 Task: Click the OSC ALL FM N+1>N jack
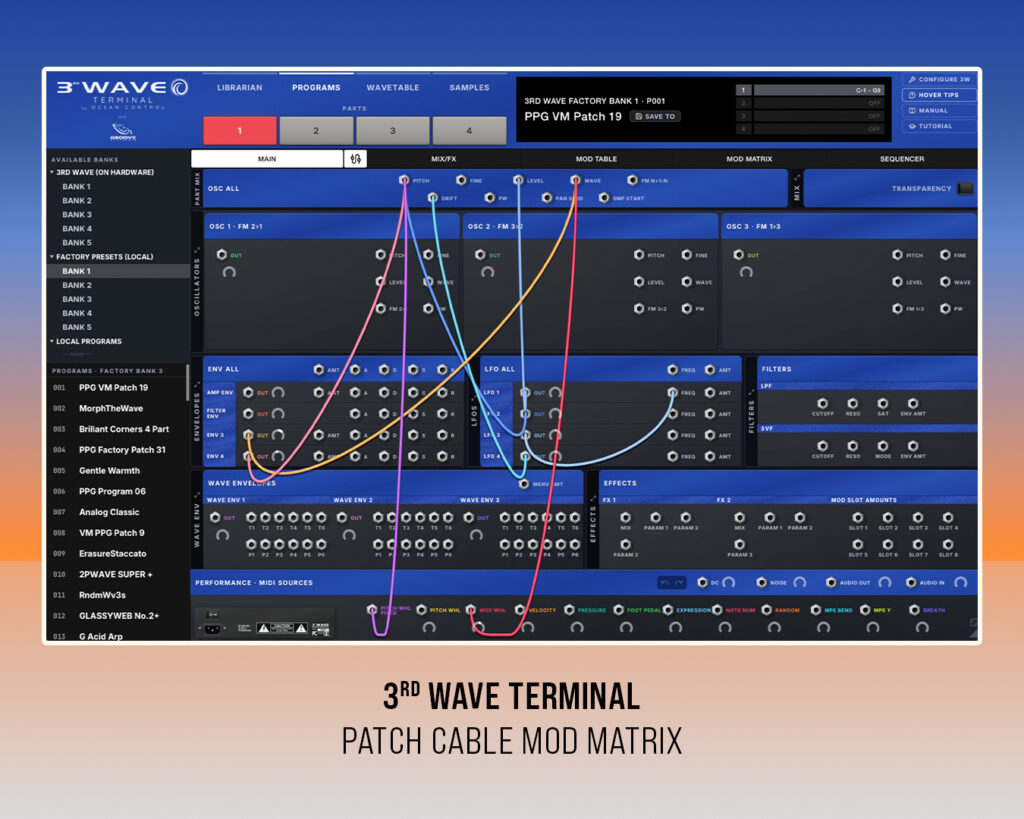(x=632, y=180)
